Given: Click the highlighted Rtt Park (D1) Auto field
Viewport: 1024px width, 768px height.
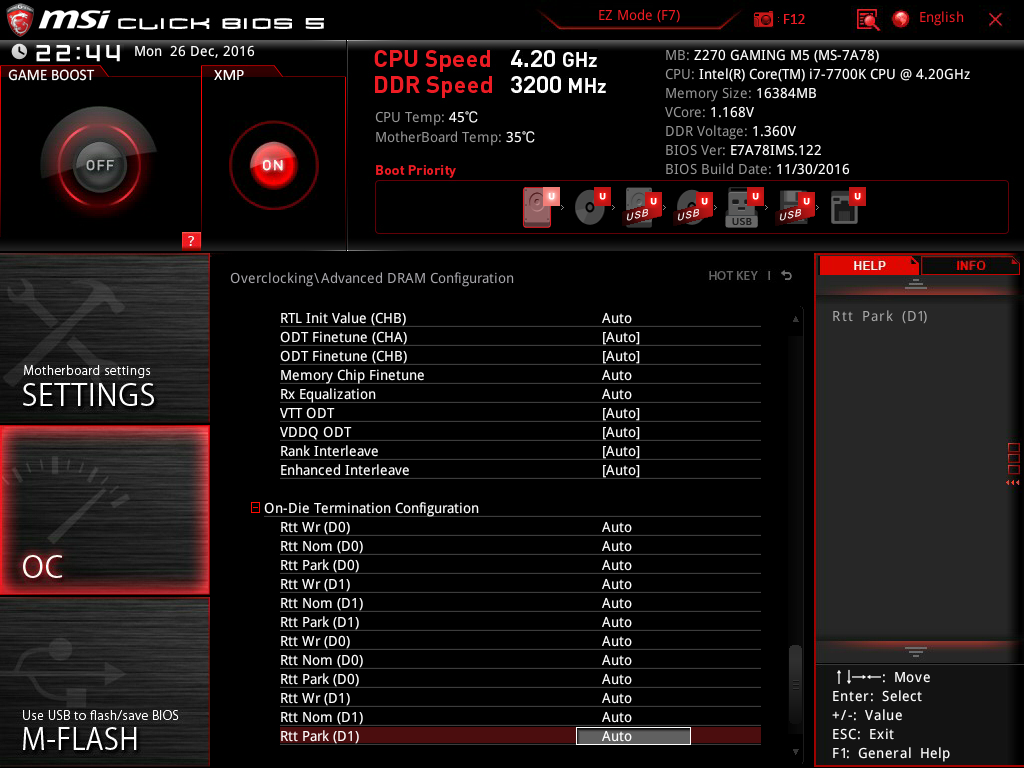Looking at the screenshot, I should [633, 736].
